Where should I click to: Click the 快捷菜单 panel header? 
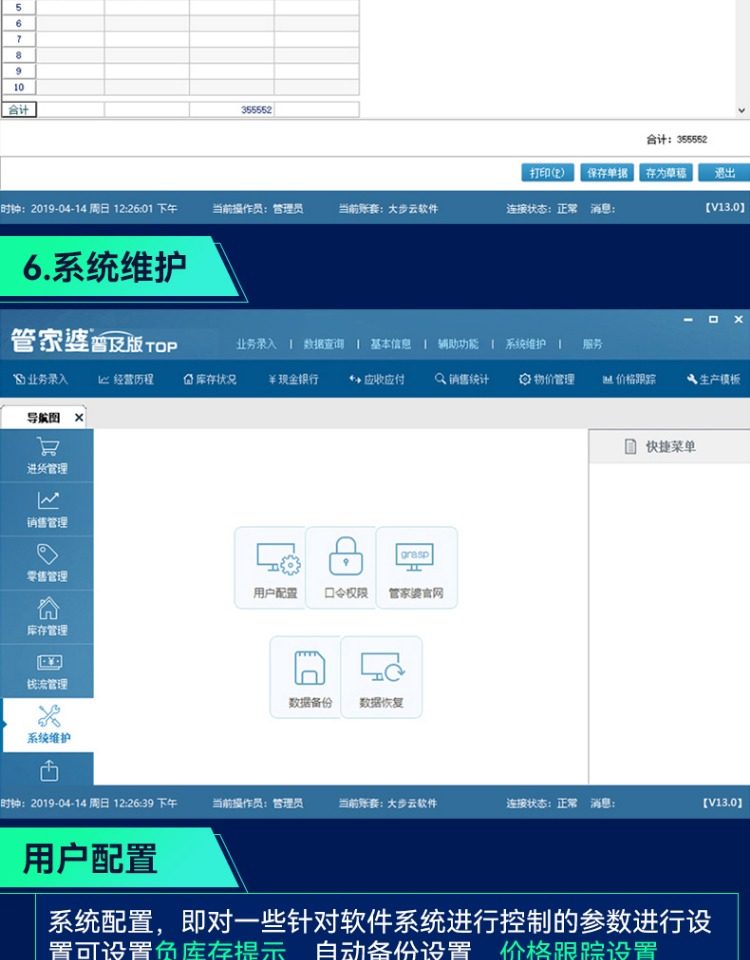tap(669, 446)
